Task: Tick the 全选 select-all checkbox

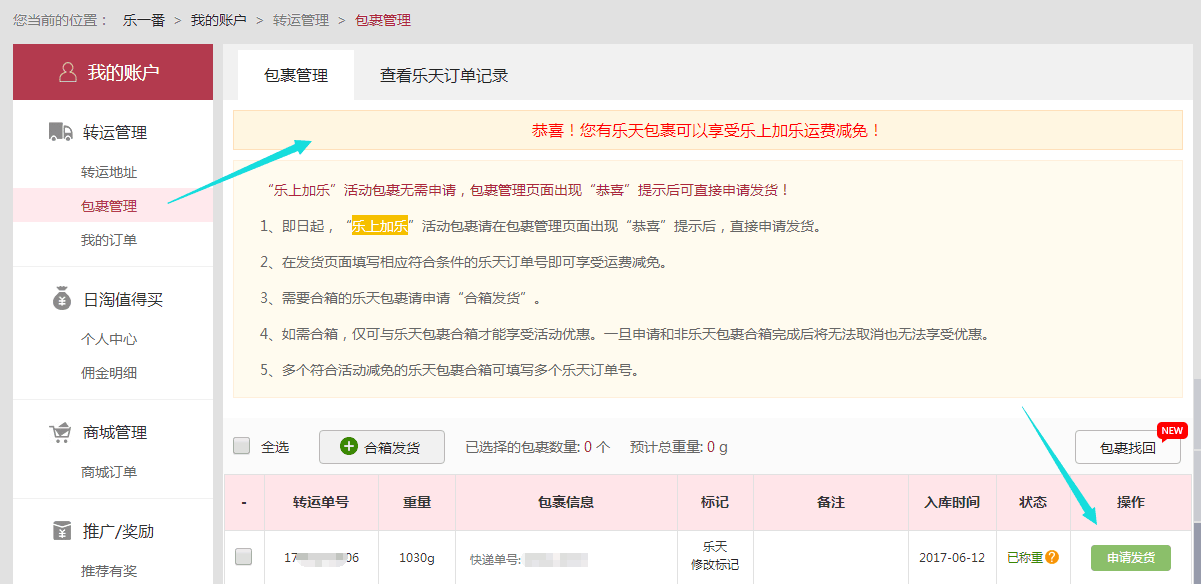Action: pos(241,446)
